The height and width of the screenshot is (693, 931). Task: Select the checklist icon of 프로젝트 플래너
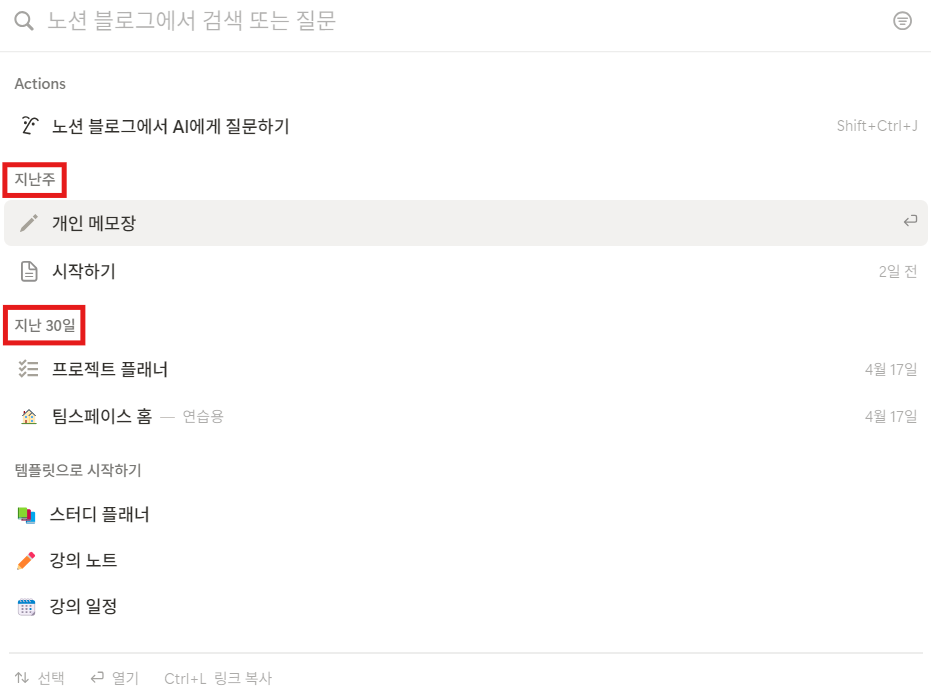coord(28,368)
